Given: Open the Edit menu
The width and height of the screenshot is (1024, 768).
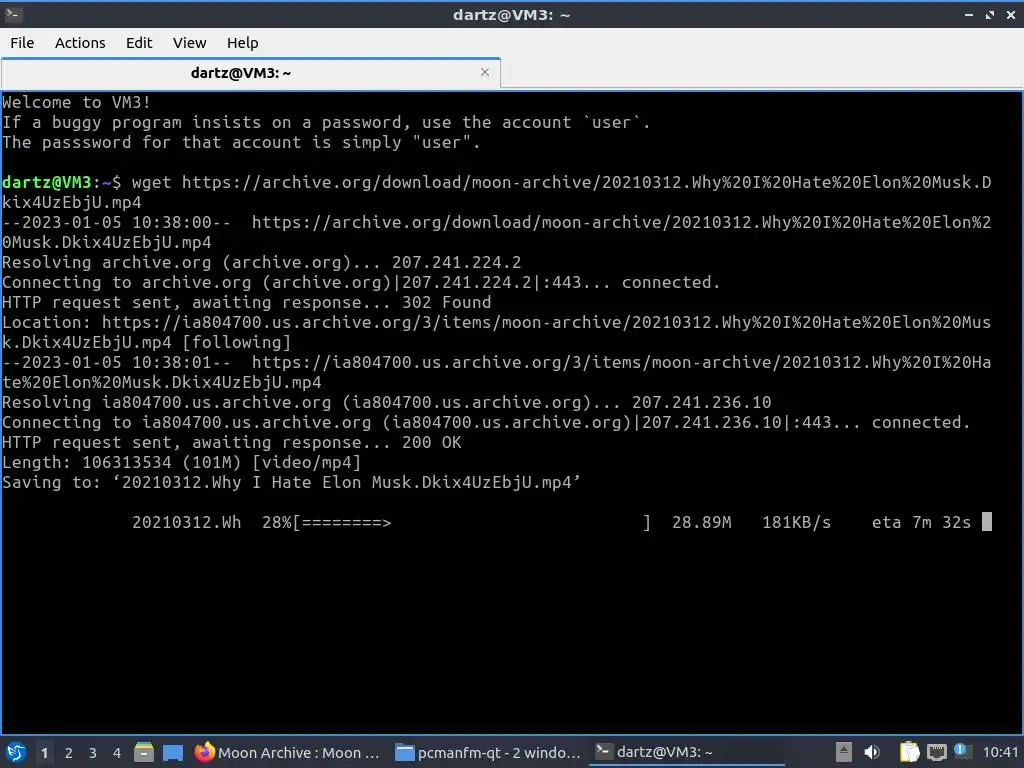Looking at the screenshot, I should [138, 43].
